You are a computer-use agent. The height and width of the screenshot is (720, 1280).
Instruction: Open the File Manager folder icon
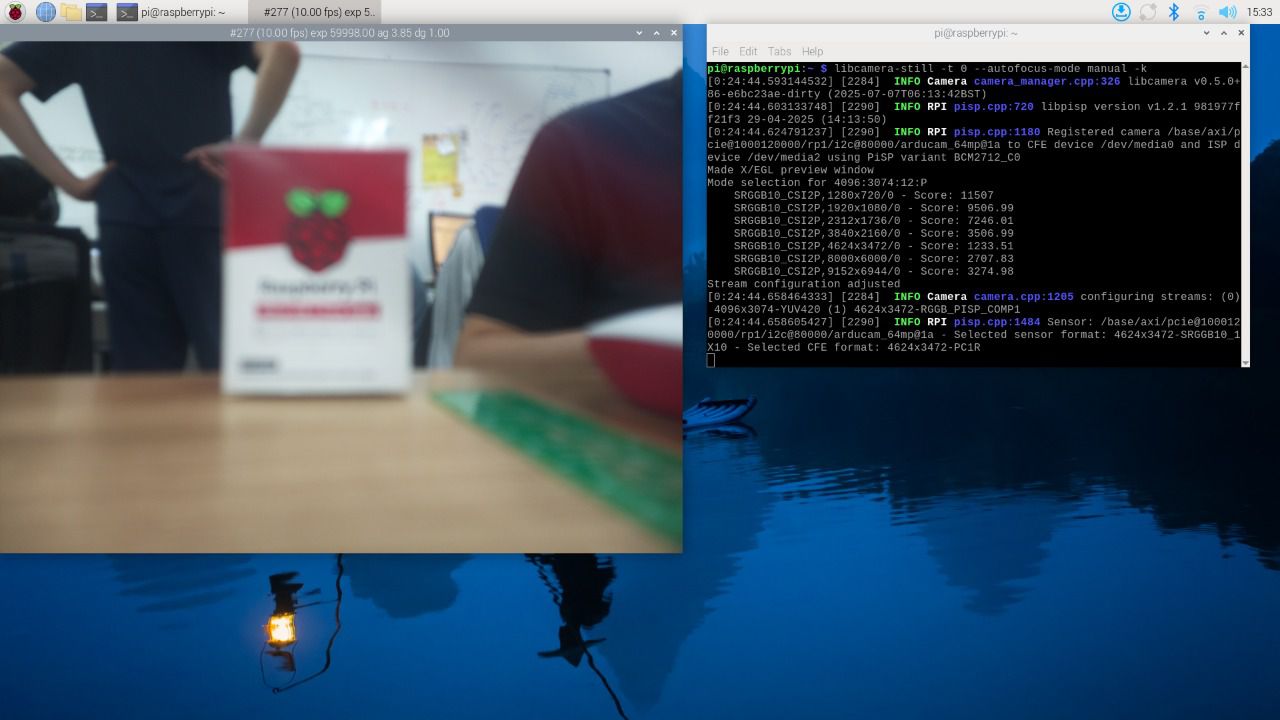point(71,12)
